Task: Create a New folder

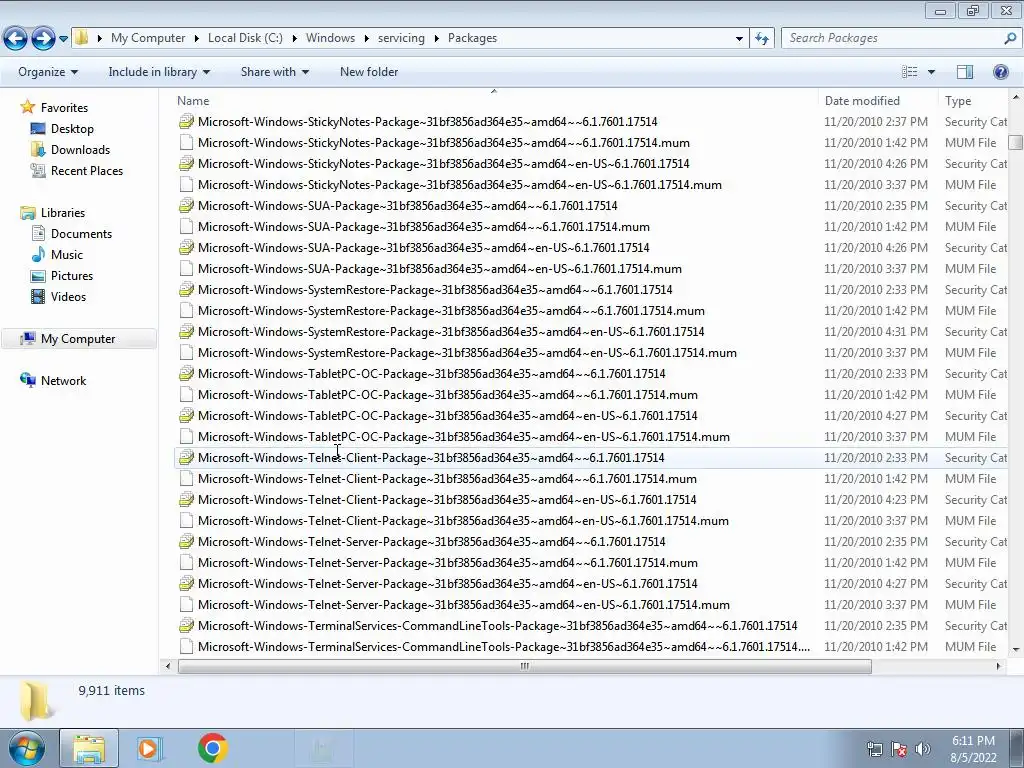Action: click(x=369, y=72)
